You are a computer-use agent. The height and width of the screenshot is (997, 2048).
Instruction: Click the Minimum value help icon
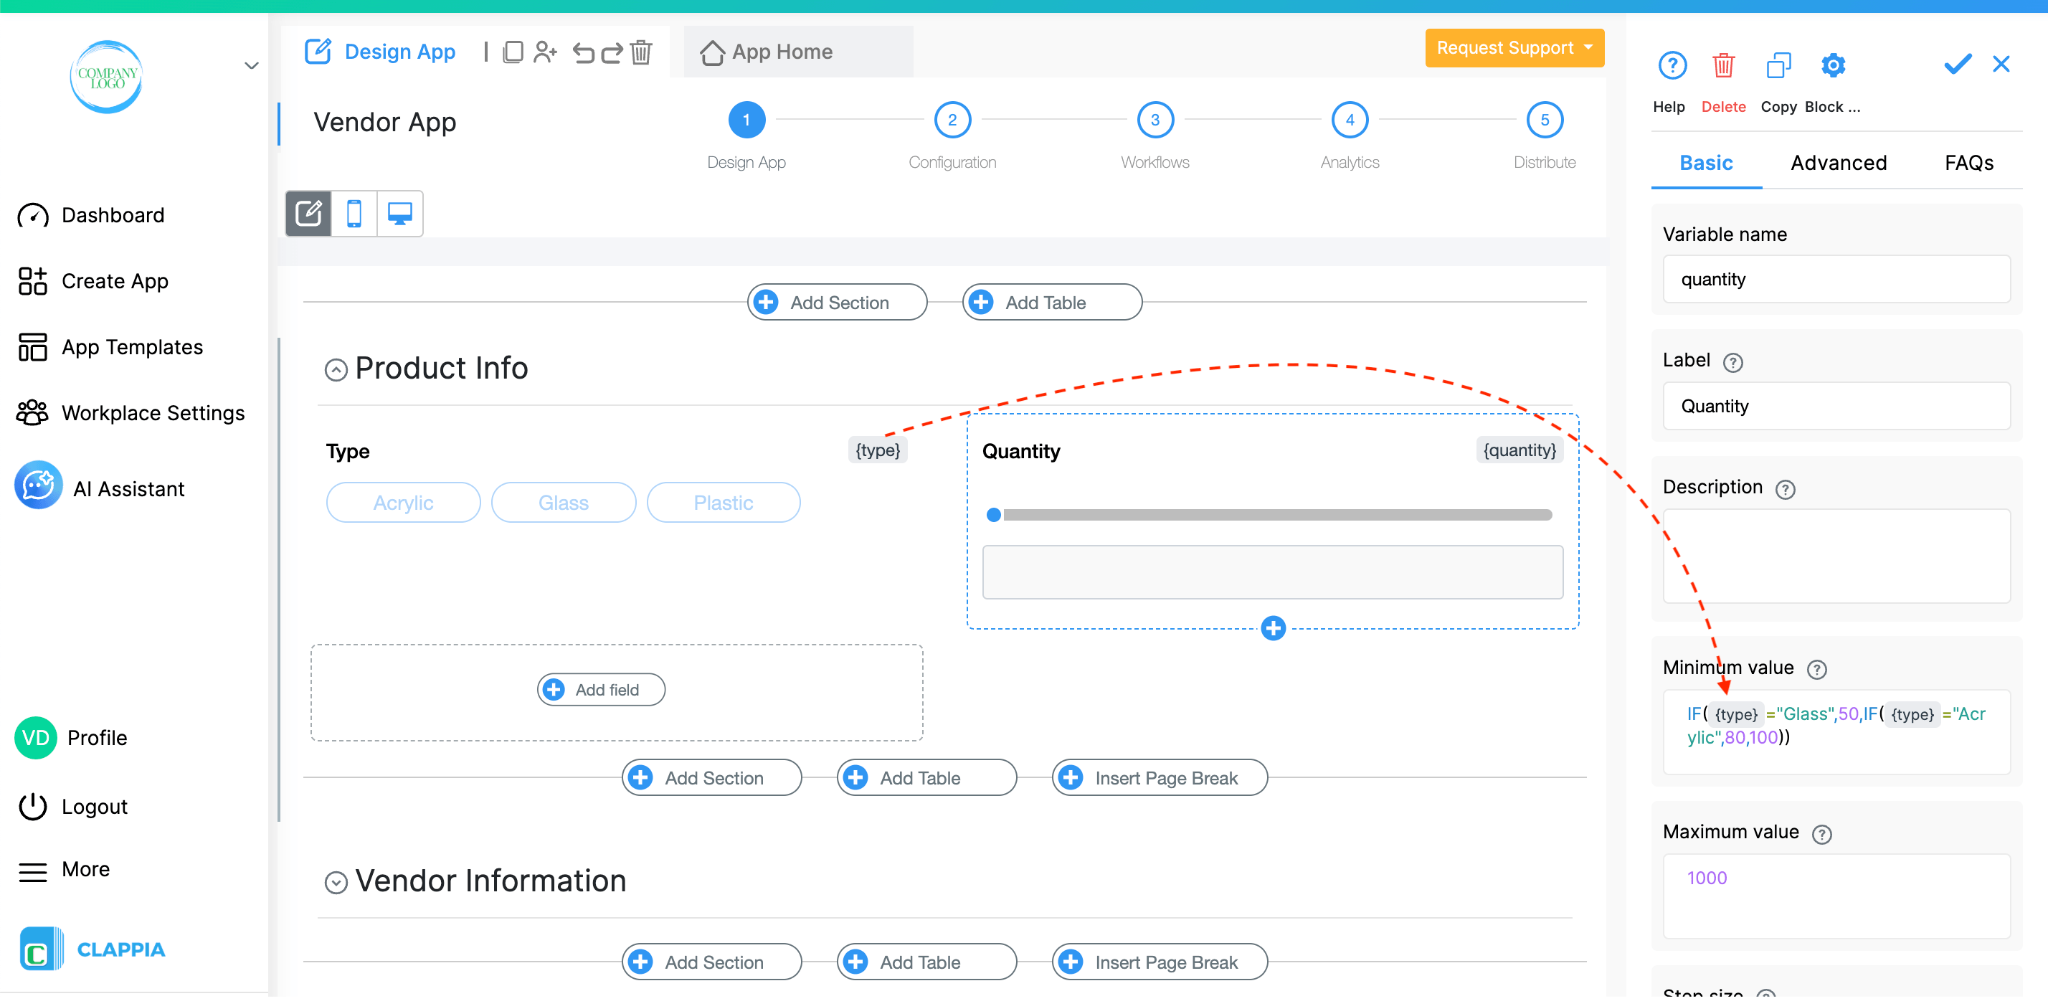pos(1817,669)
